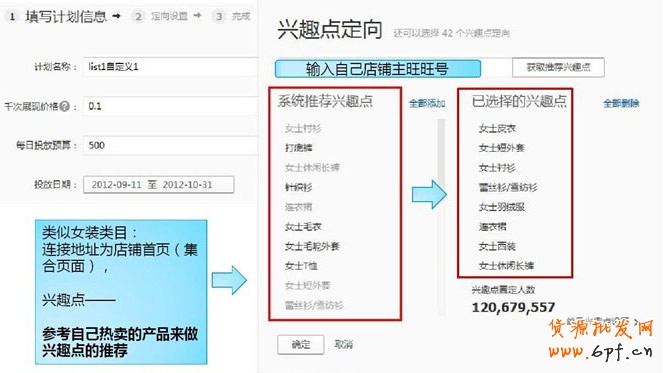
Task: Click greyed 女士短外套 in 系统推荐兴趣点 list
Action: coord(307,285)
